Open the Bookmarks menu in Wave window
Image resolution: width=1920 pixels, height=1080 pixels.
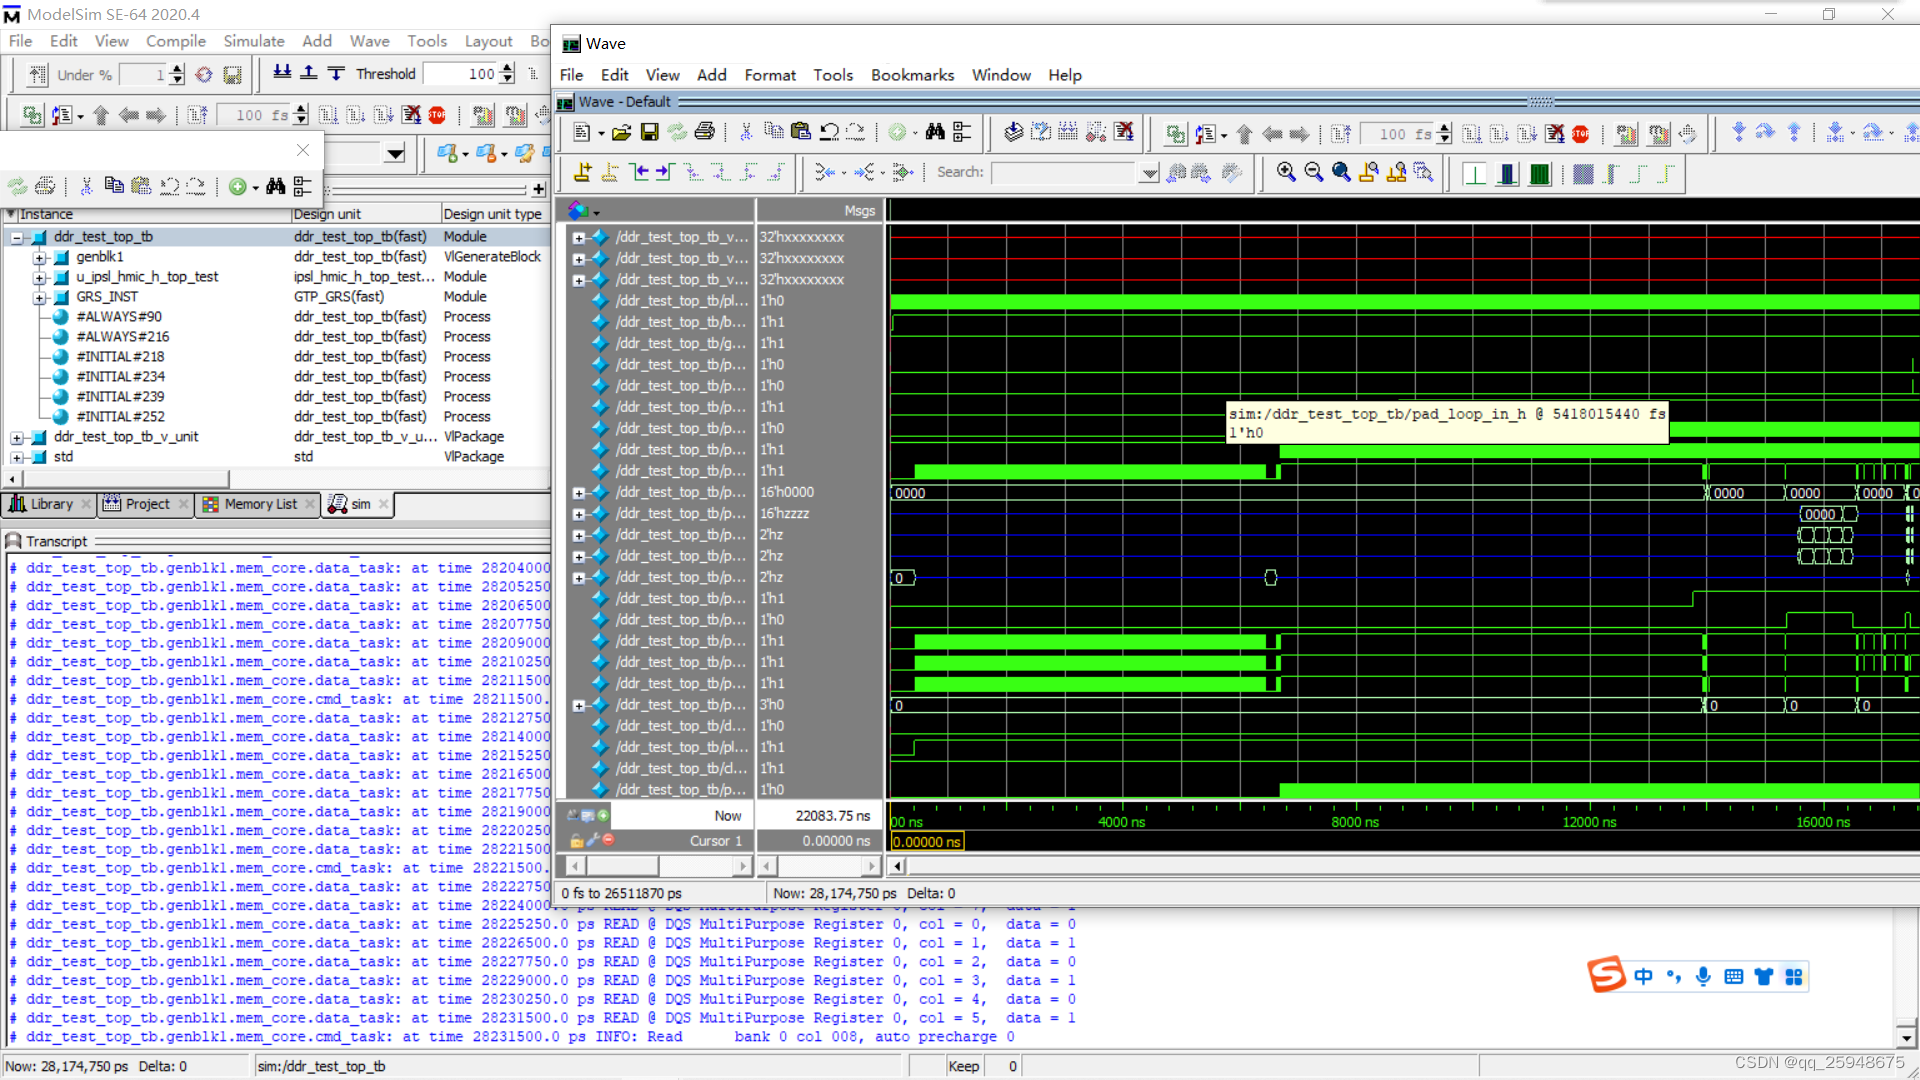click(x=912, y=75)
